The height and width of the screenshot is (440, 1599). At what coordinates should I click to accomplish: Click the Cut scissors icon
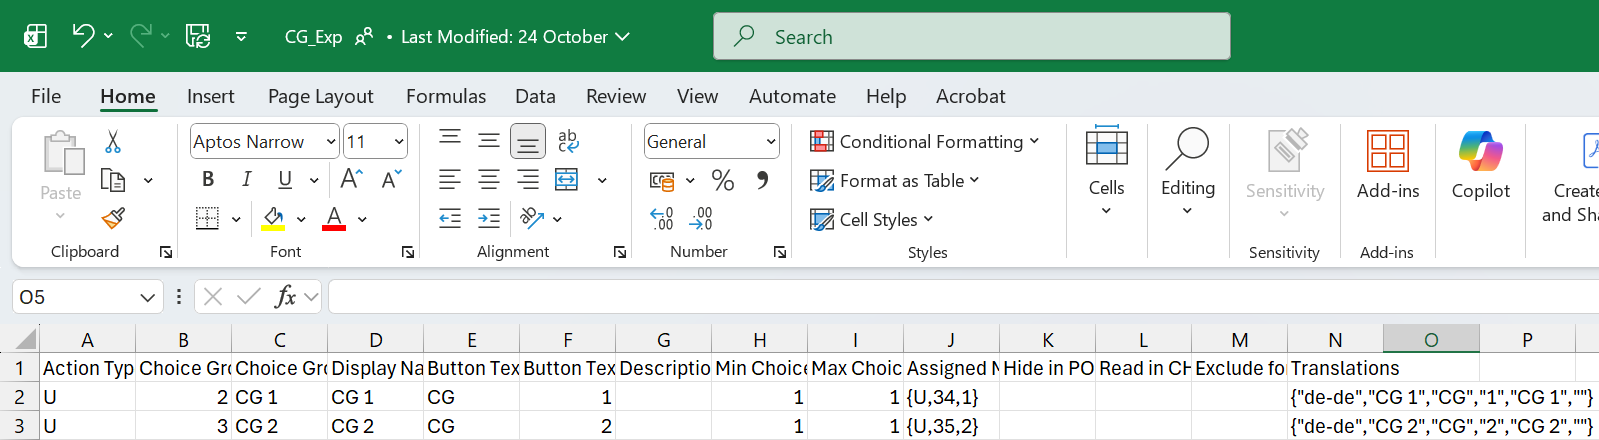[x=113, y=142]
